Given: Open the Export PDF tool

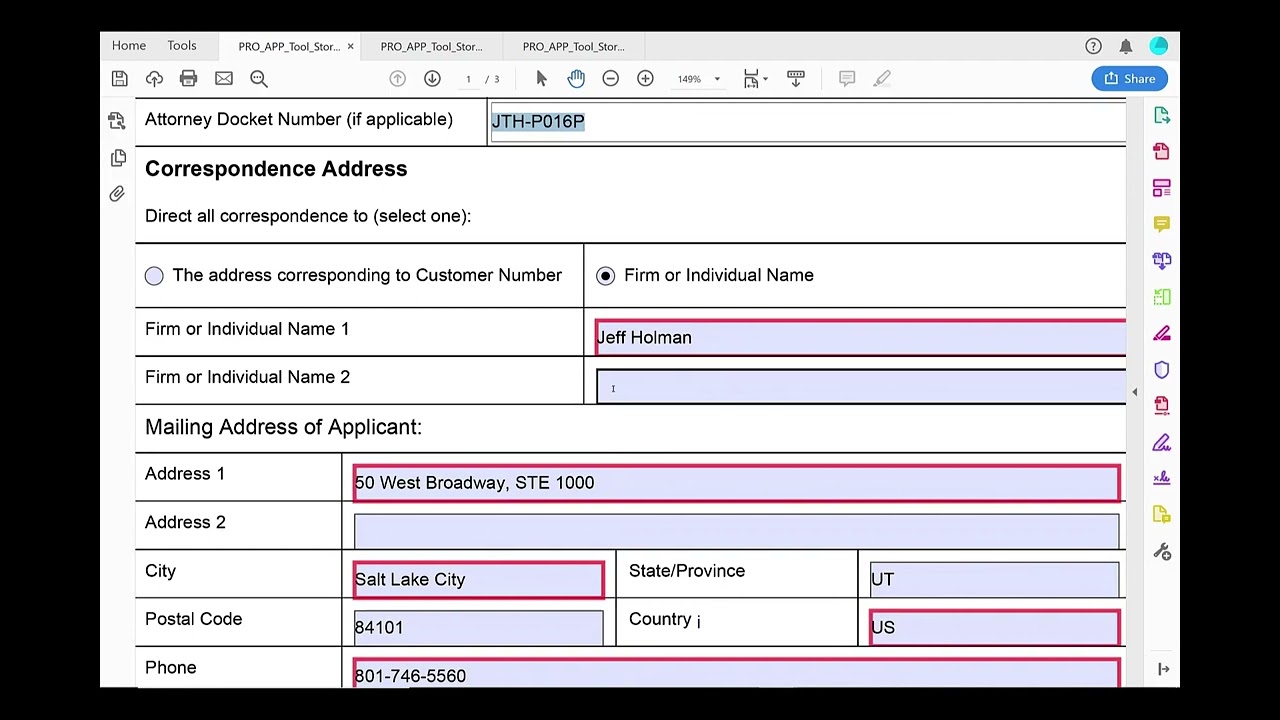Looking at the screenshot, I should (x=1162, y=116).
